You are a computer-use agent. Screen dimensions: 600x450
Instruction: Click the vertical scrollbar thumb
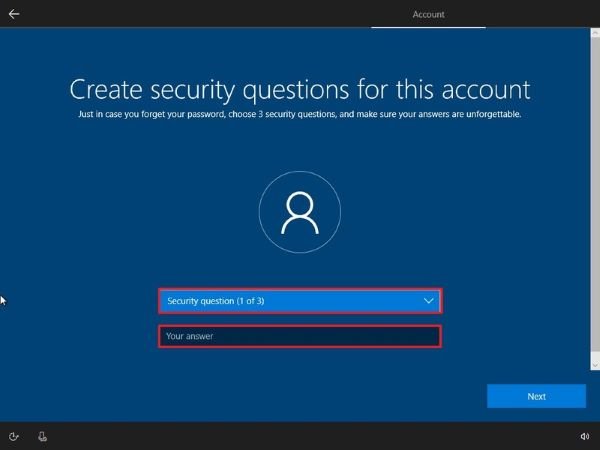(595, 195)
